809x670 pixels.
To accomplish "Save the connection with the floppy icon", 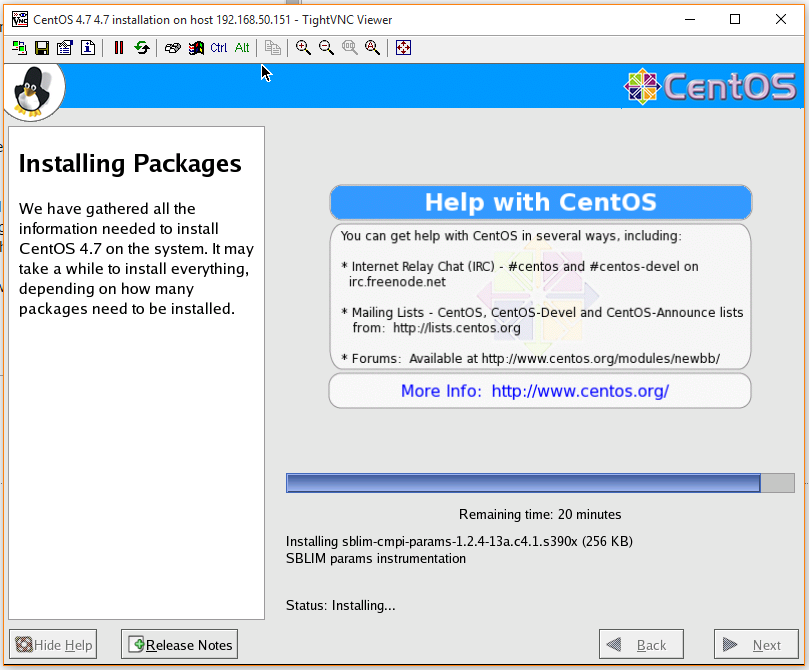I will pyautogui.click(x=42, y=48).
